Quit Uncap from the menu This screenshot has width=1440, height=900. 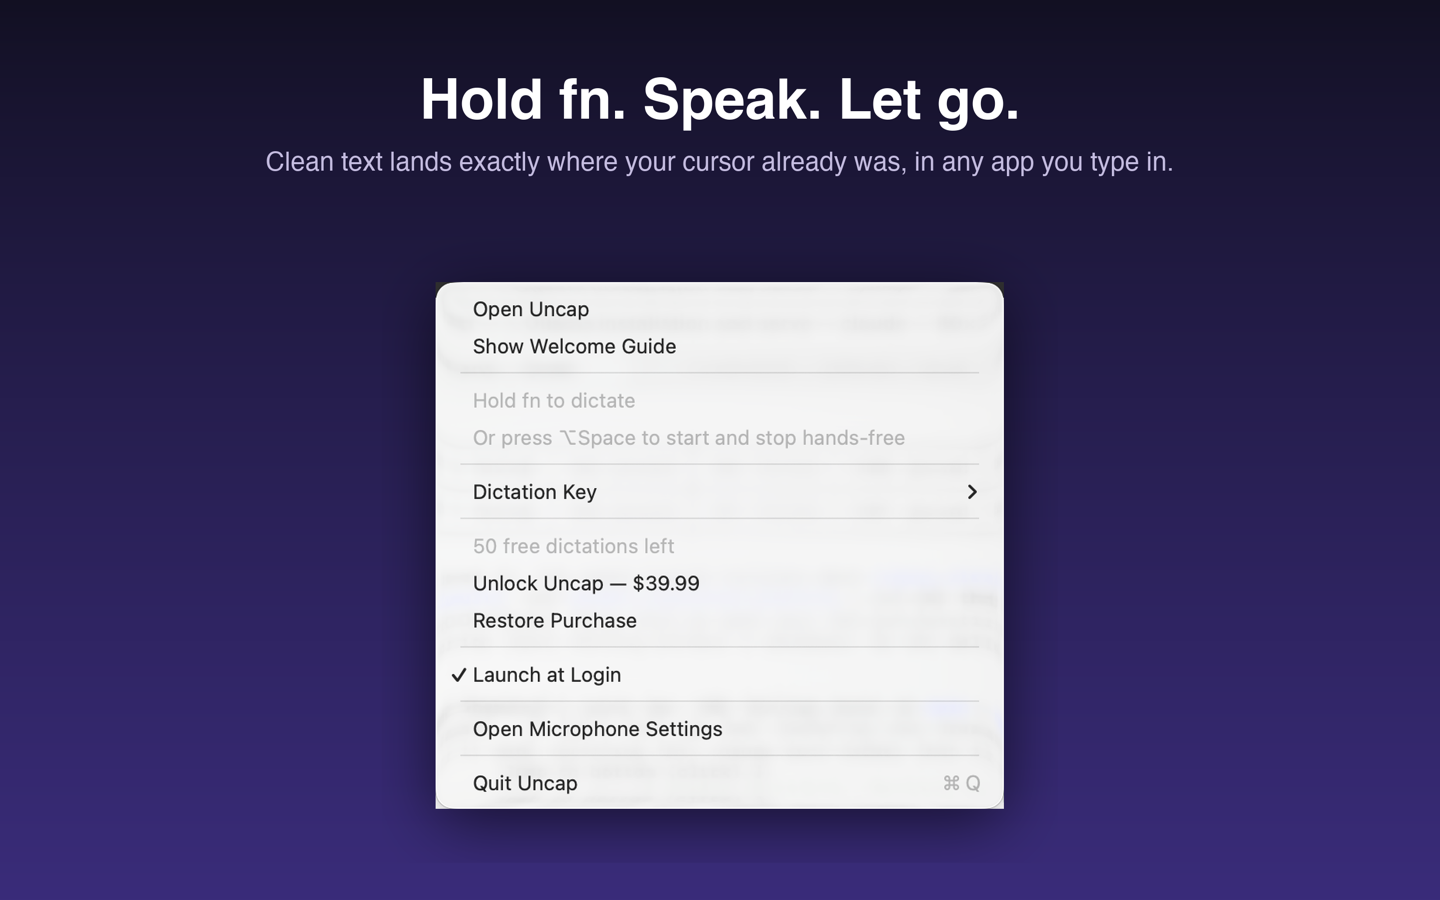tap(719, 783)
